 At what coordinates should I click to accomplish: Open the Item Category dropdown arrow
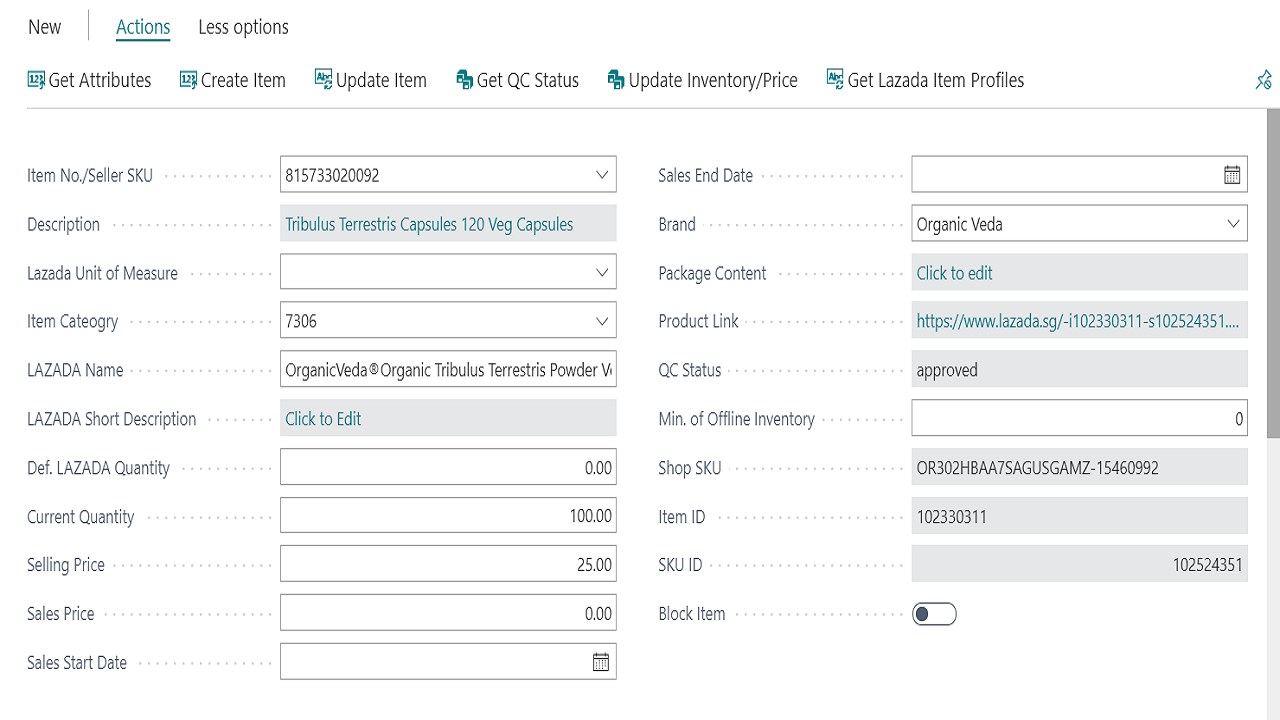[x=602, y=321]
